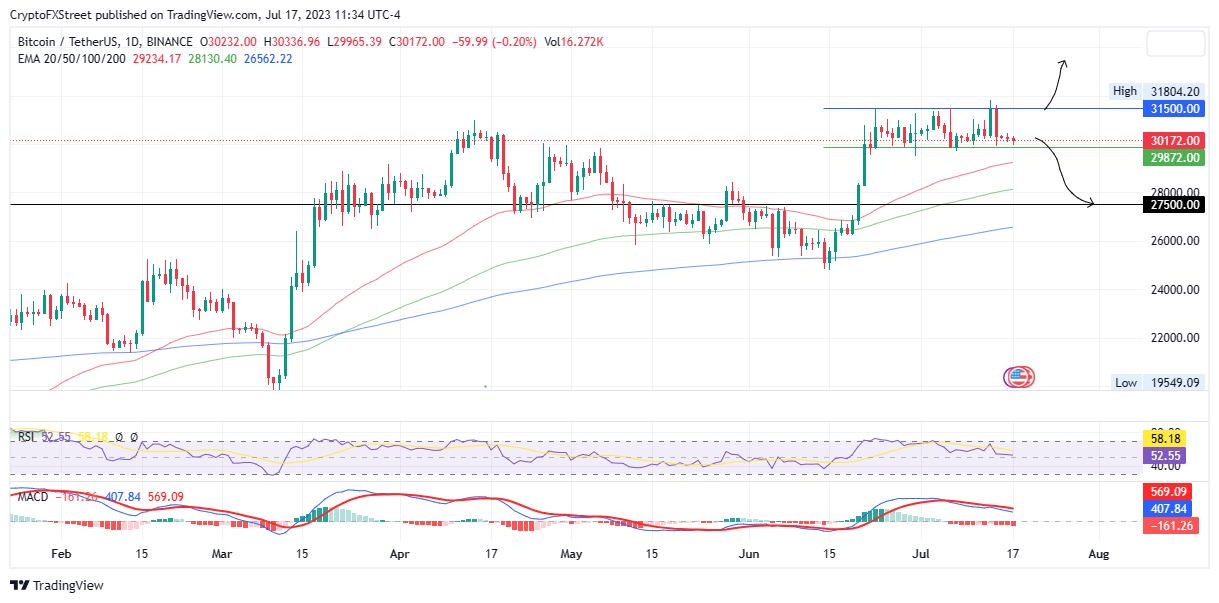Click the RSI indicator legend label

point(28,437)
